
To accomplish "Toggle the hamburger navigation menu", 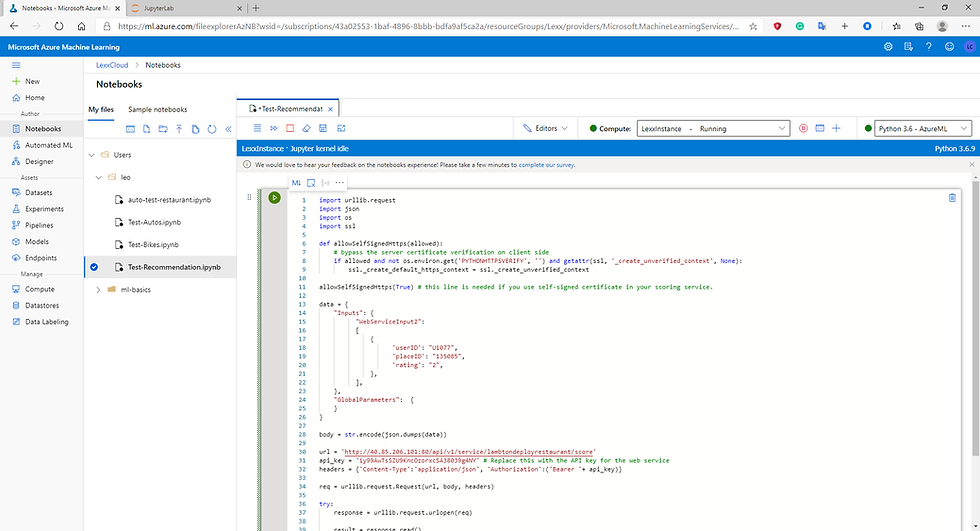I will [15, 65].
